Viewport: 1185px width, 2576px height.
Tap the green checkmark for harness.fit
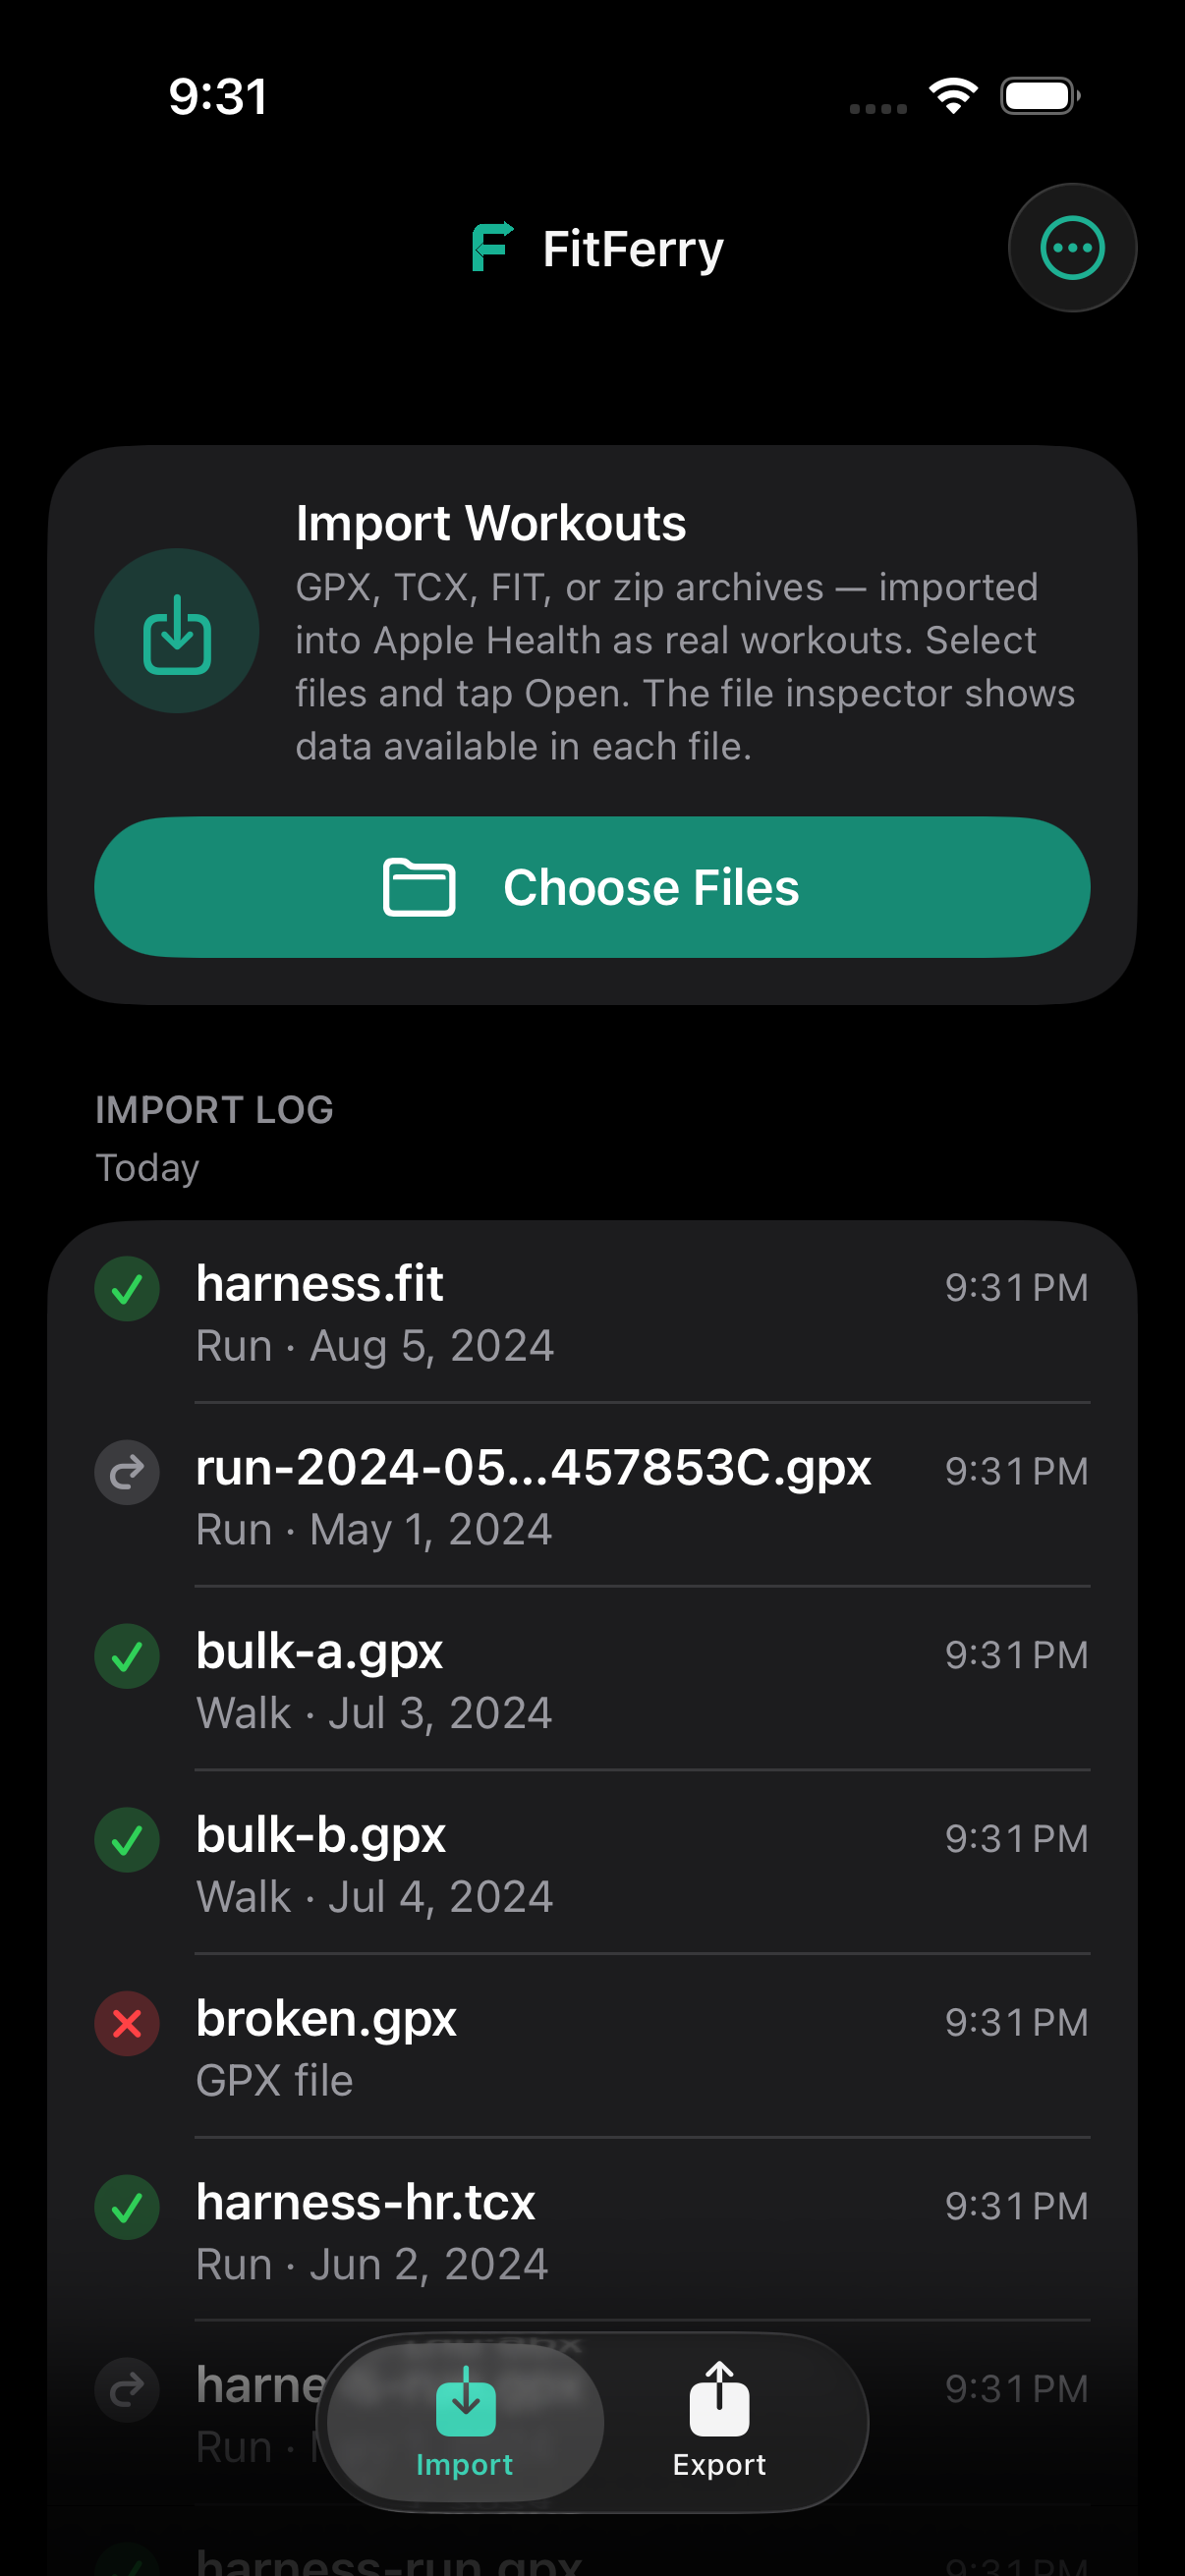[127, 1289]
